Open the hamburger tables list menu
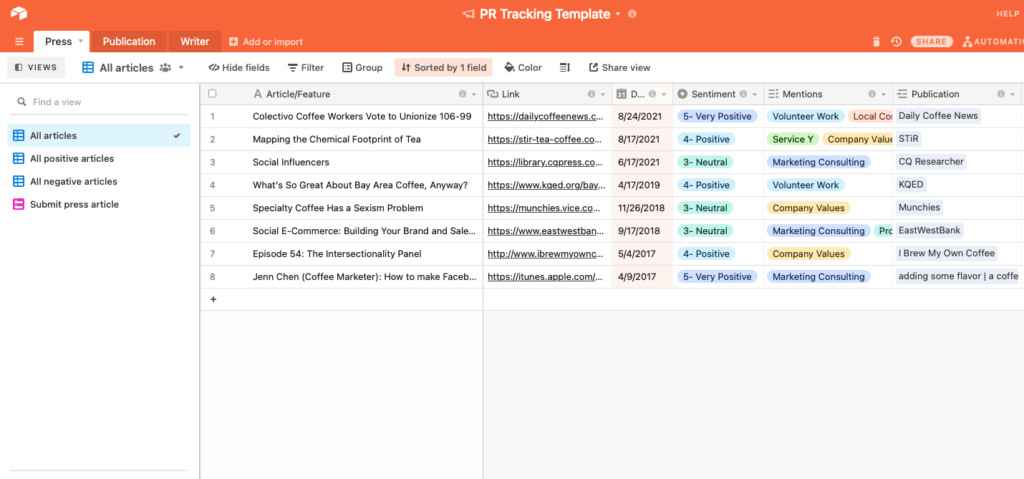1024x479 pixels. 19,41
